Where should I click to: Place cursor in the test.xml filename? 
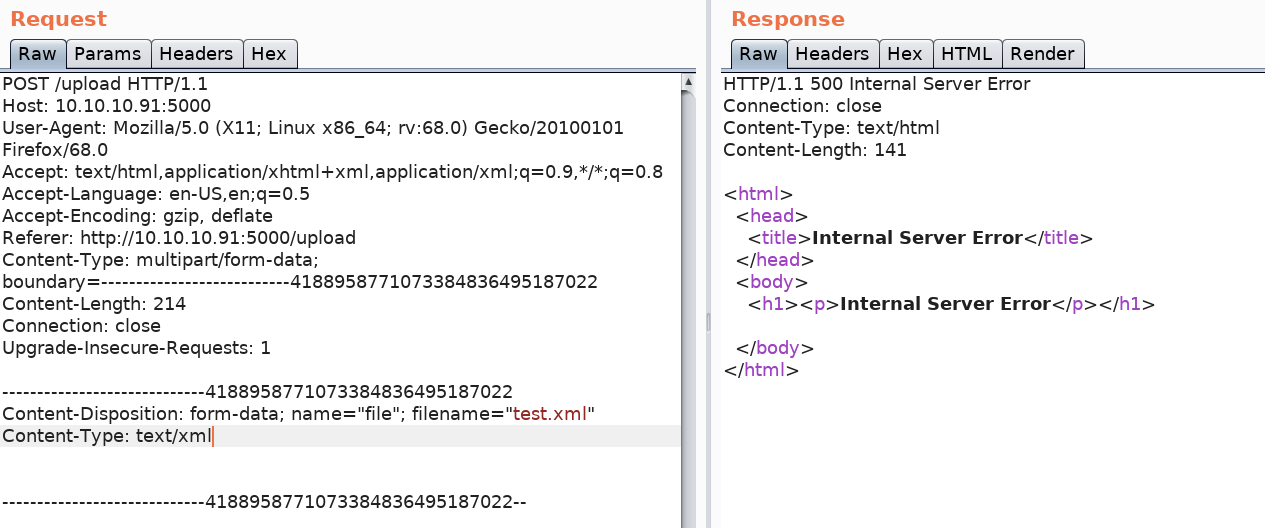pos(550,414)
